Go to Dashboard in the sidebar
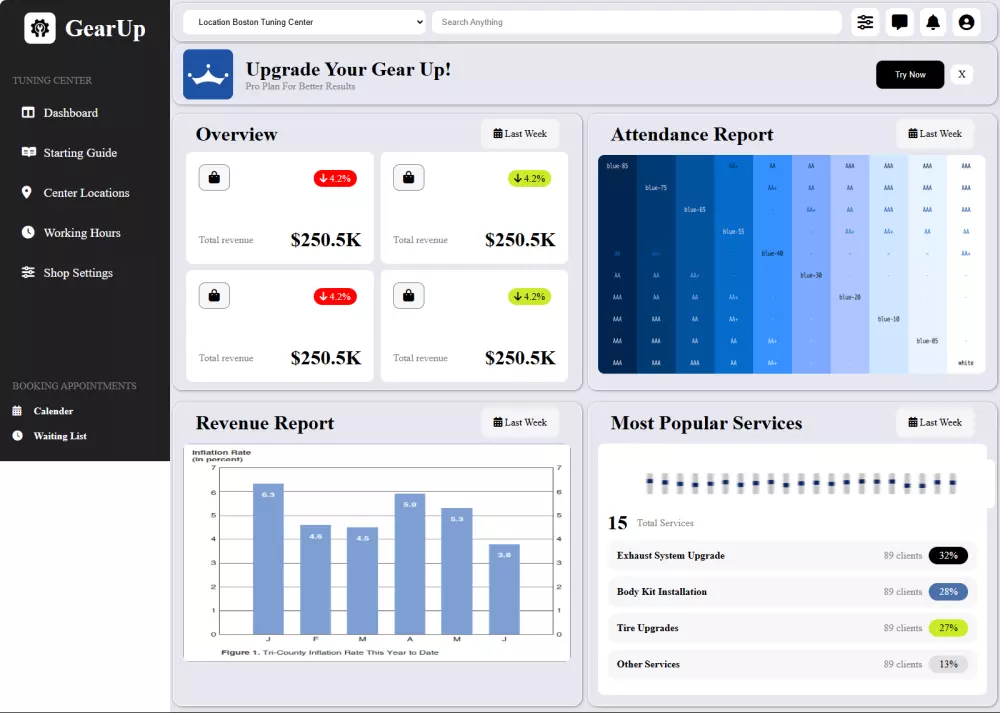Viewport: 1000px width, 713px height. [x=70, y=113]
